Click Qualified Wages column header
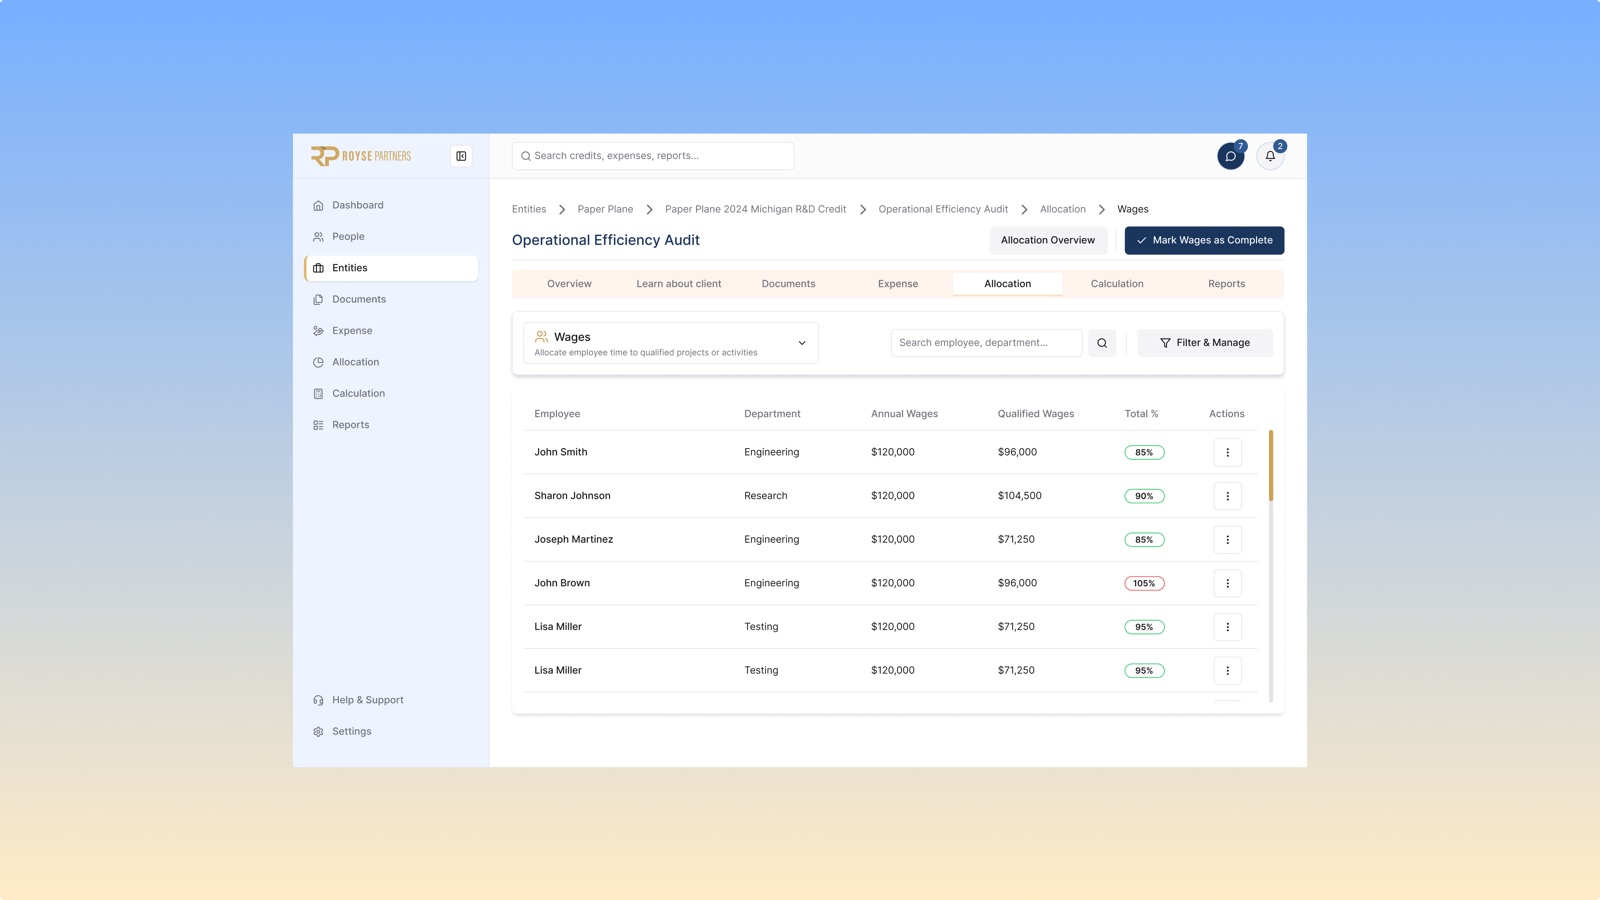Viewport: 1600px width, 900px height. click(x=1035, y=414)
